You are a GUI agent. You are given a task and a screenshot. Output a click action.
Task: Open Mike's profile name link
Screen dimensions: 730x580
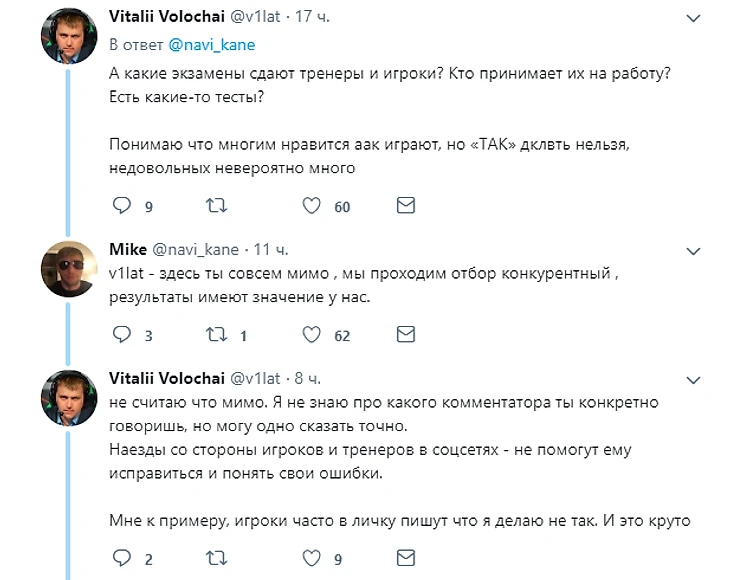coord(127,249)
